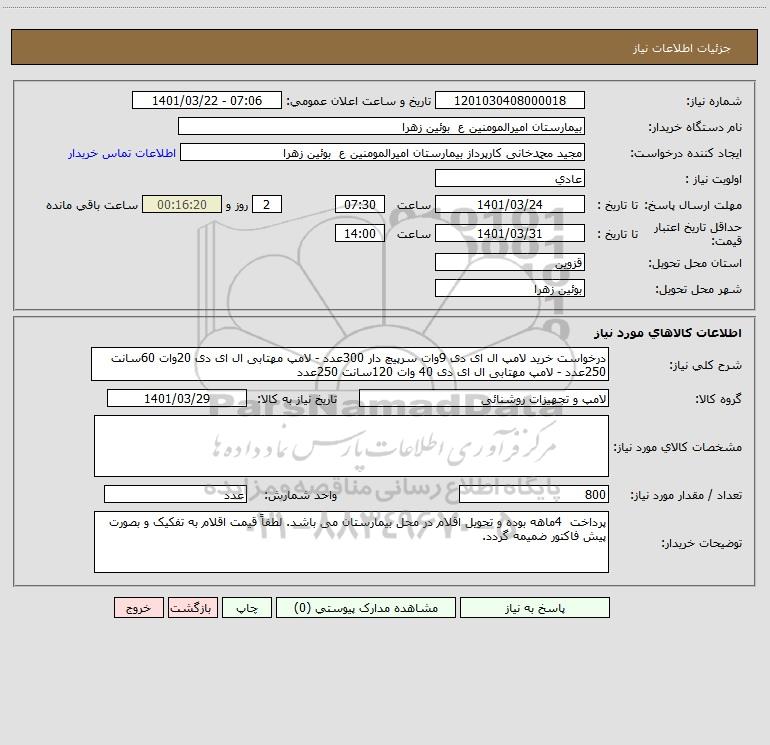Screen dimensions: 770x745
Task: Click the استان محل تحویل label
Action: point(695,263)
